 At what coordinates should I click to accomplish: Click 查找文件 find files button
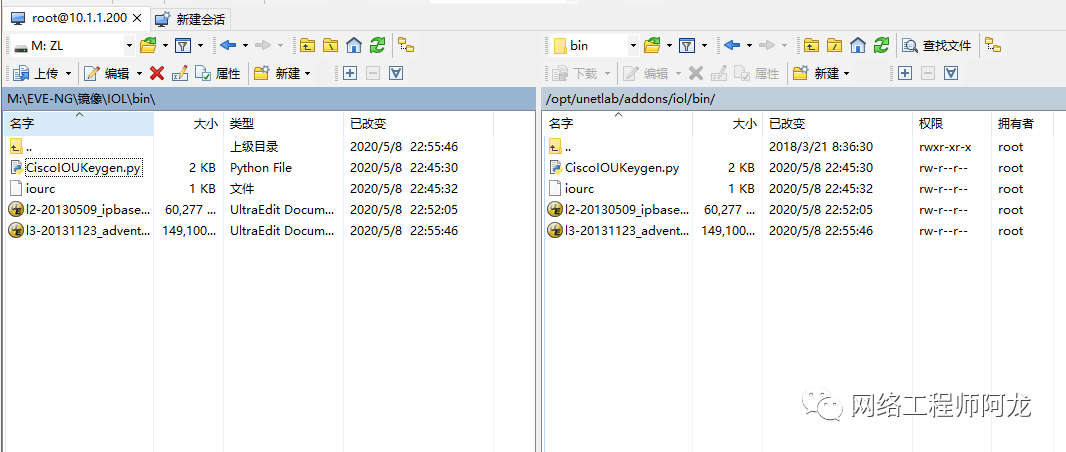click(x=937, y=46)
